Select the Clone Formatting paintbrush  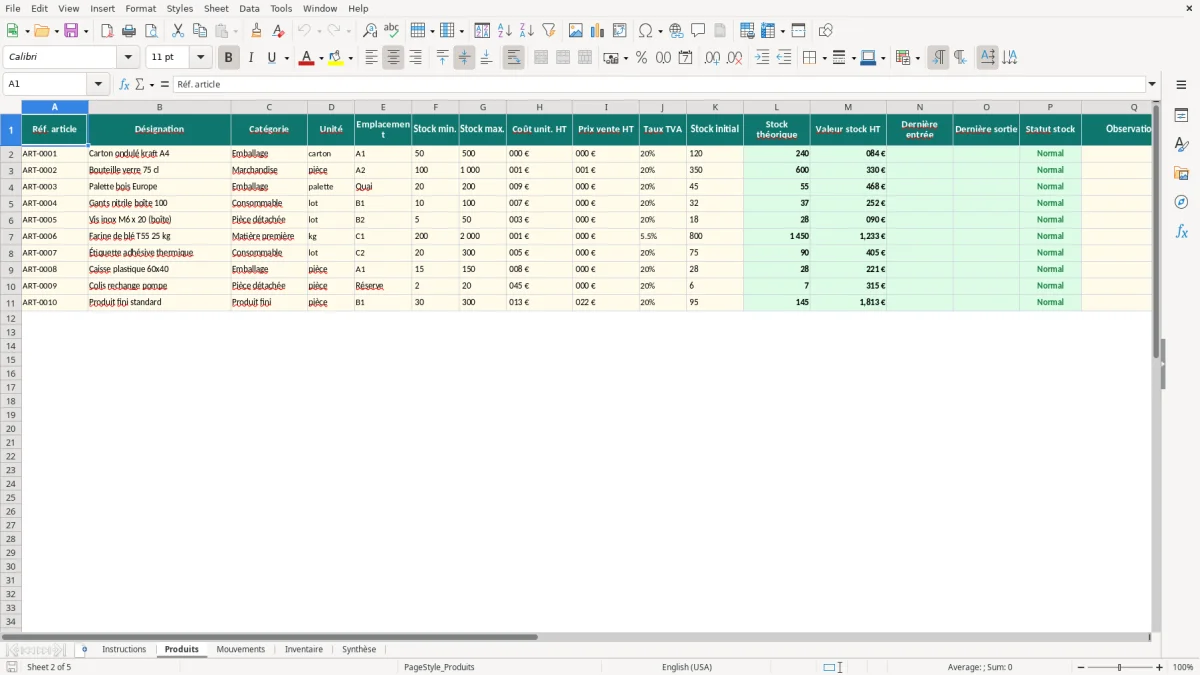tap(257, 31)
